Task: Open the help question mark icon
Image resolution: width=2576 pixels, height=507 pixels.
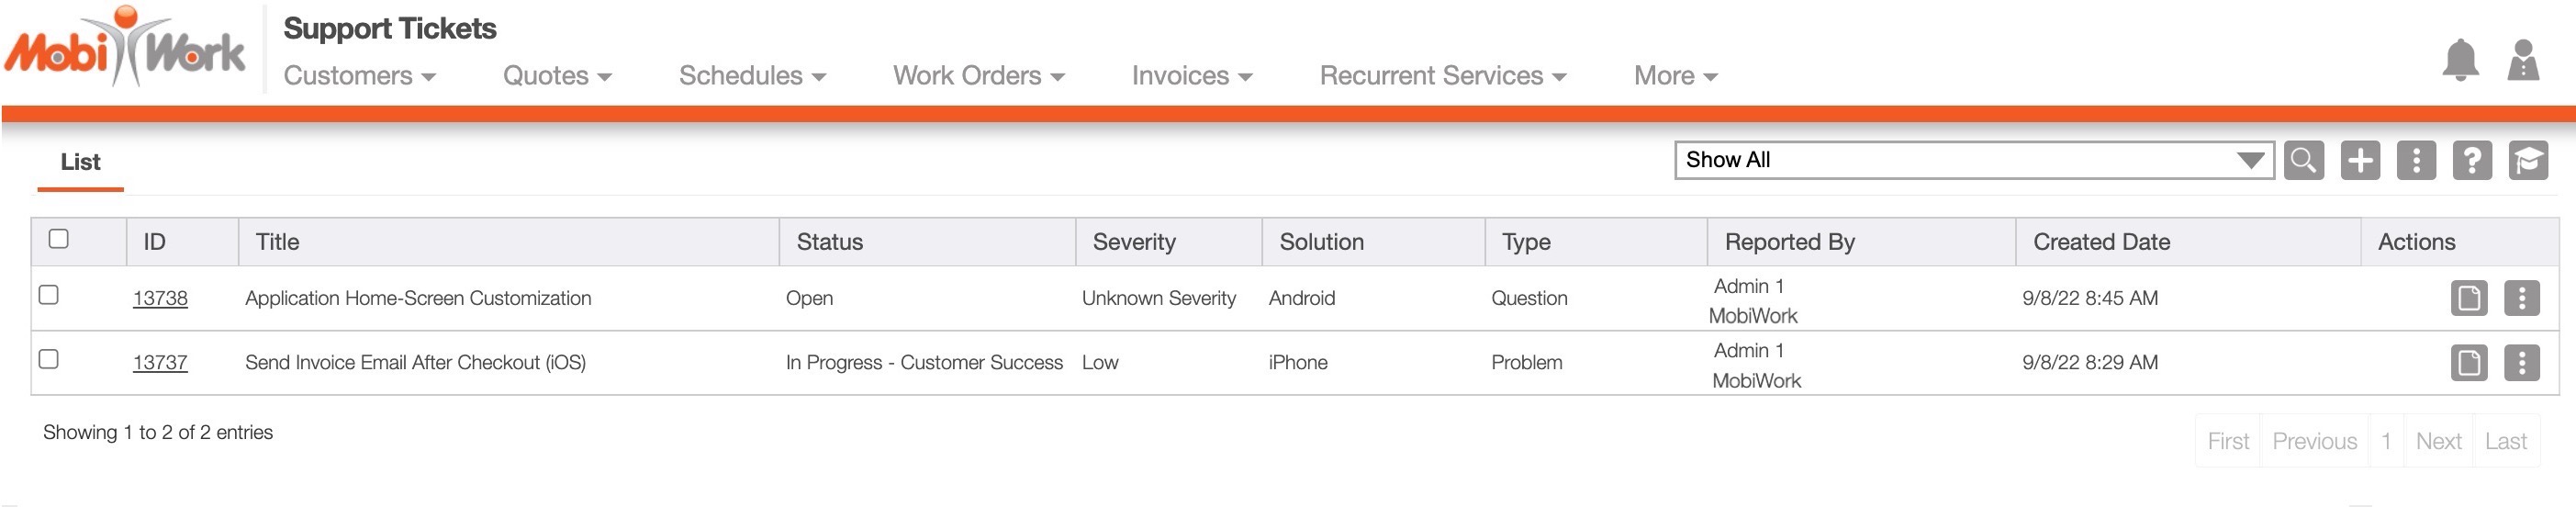Action: [x=2471, y=160]
